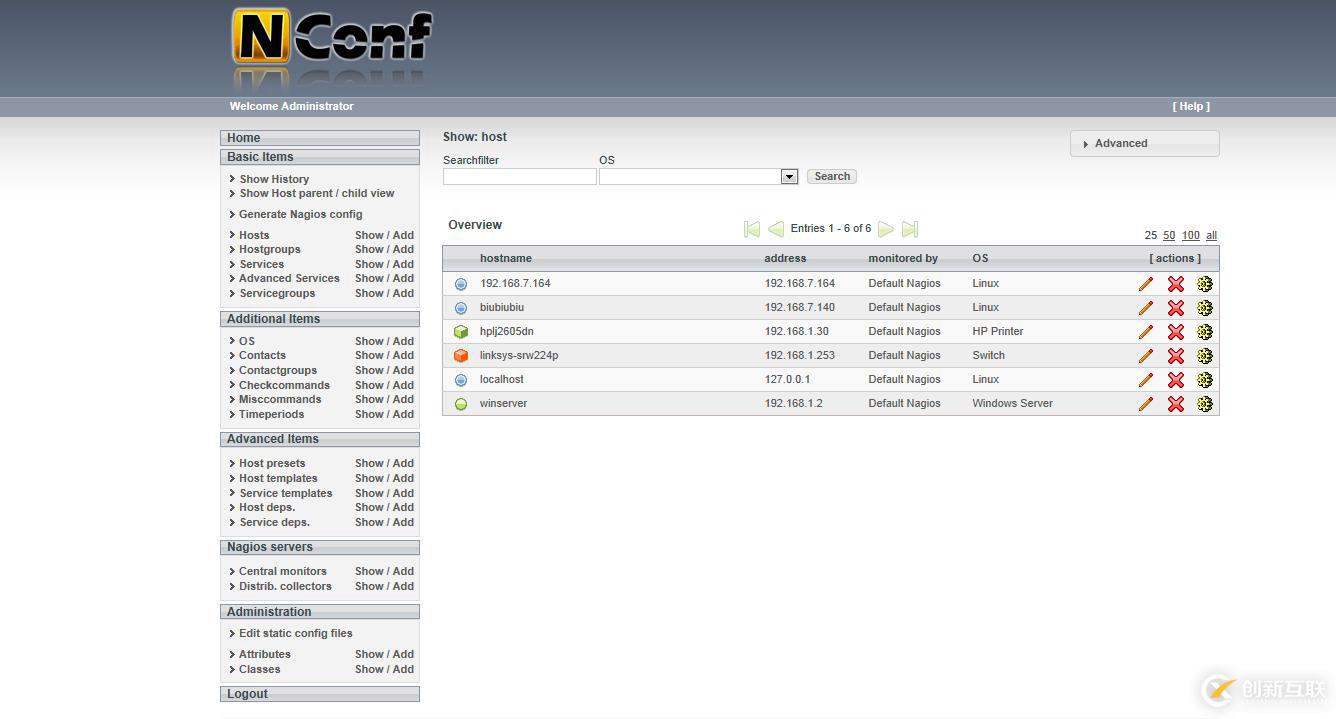Click Add for Advanced Services
The image size is (1336, 719).
(x=403, y=278)
